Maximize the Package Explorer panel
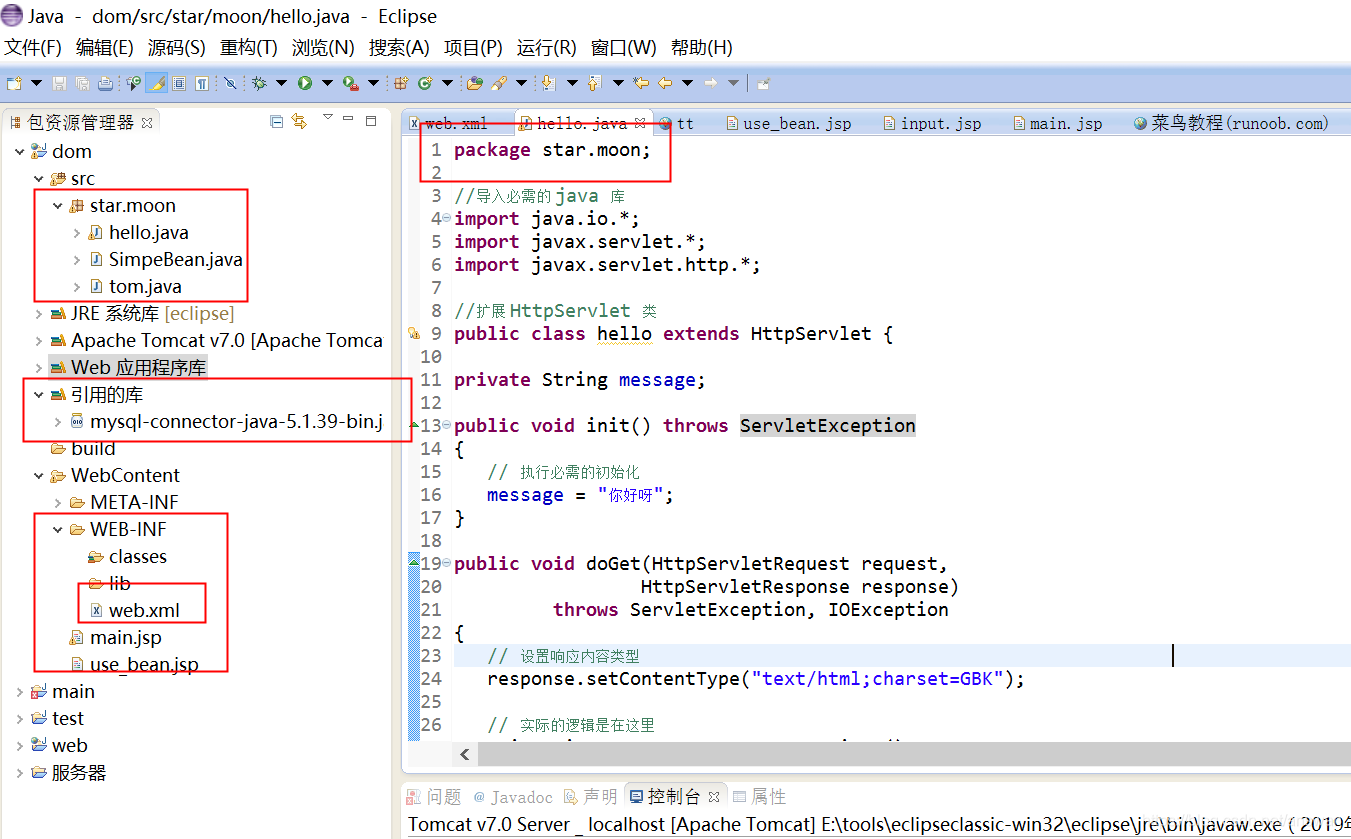 371,121
